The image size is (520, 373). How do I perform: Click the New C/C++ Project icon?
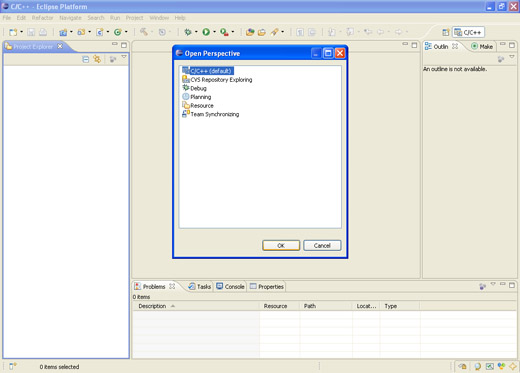(63, 32)
